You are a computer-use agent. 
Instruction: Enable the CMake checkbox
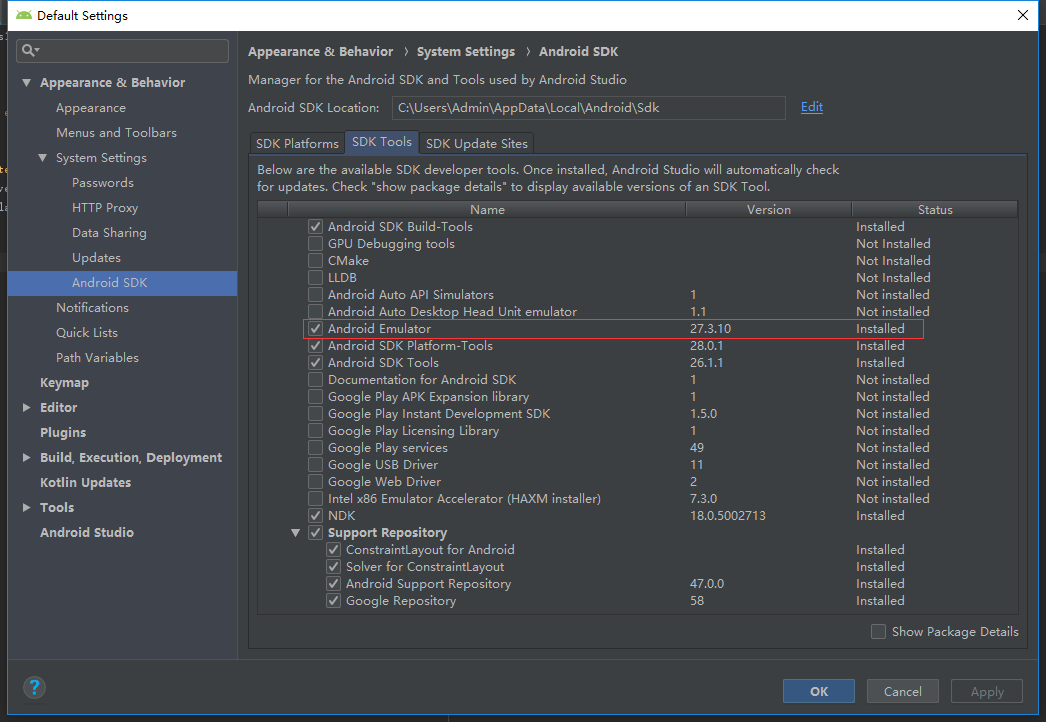point(316,261)
